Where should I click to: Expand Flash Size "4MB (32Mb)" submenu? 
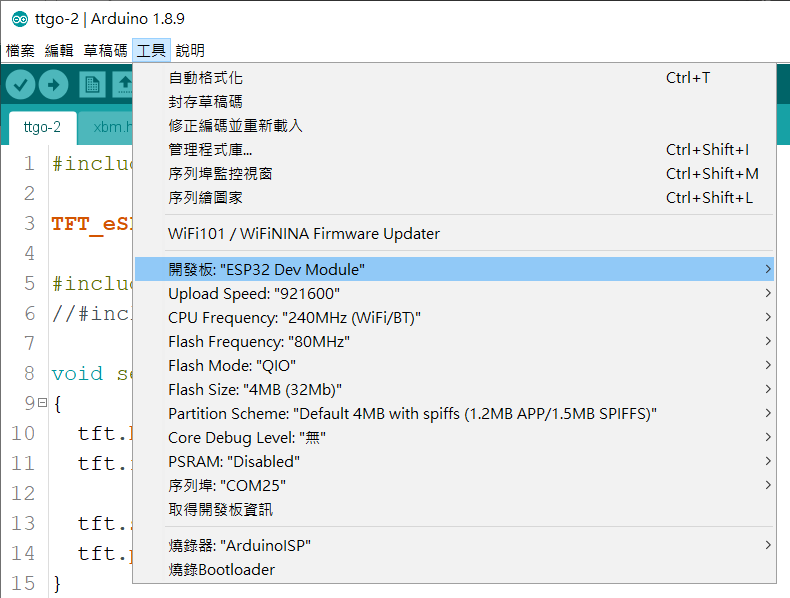pyautogui.click(x=454, y=389)
